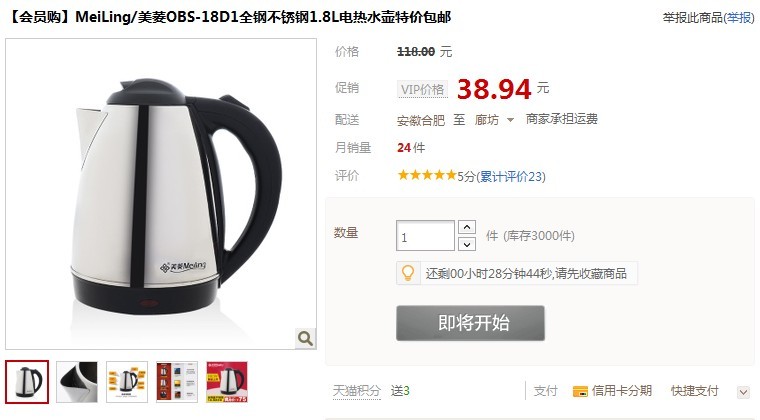Image resolution: width=760 pixels, height=420 pixels.
Task: Select the third thumbnail with feature labels
Action: click(127, 382)
